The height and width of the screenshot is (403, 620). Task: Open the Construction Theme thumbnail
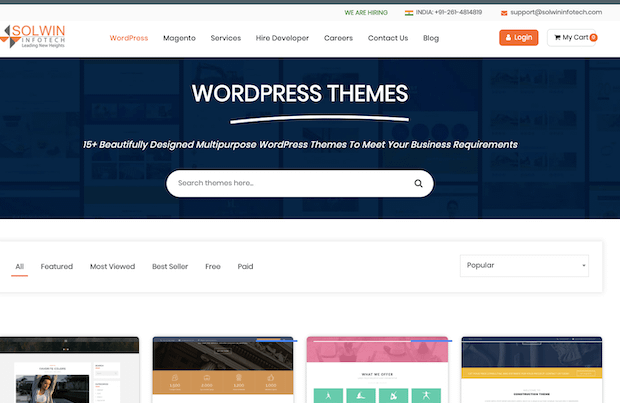point(532,370)
